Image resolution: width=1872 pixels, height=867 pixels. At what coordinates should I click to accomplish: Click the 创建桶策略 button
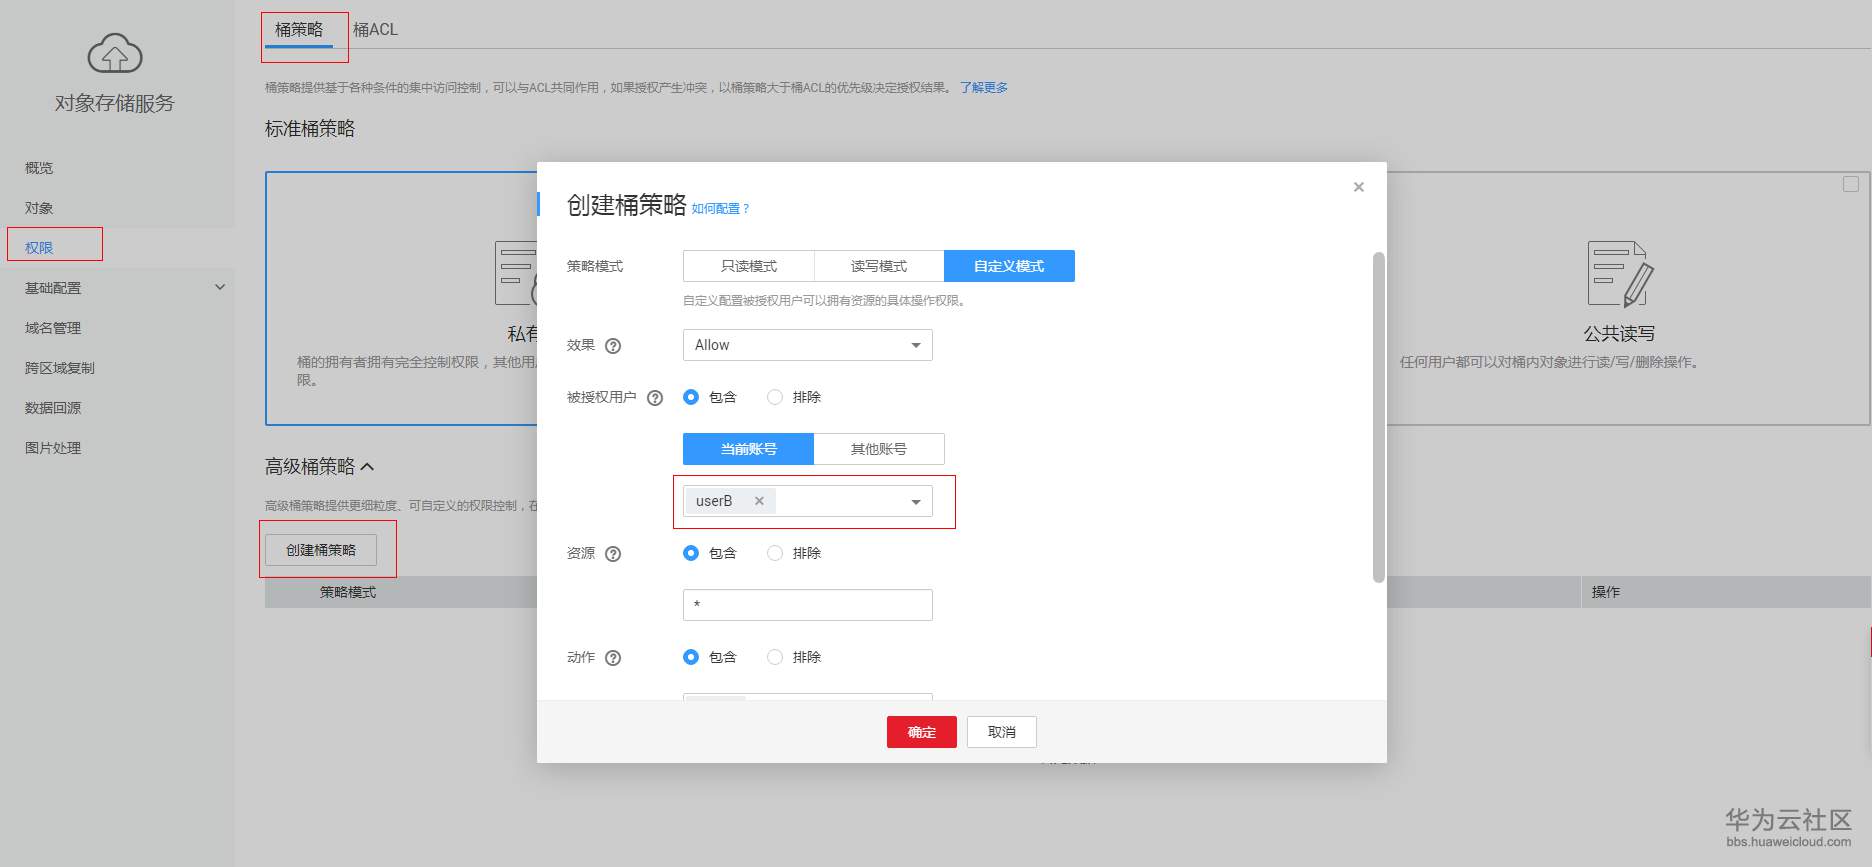321,550
